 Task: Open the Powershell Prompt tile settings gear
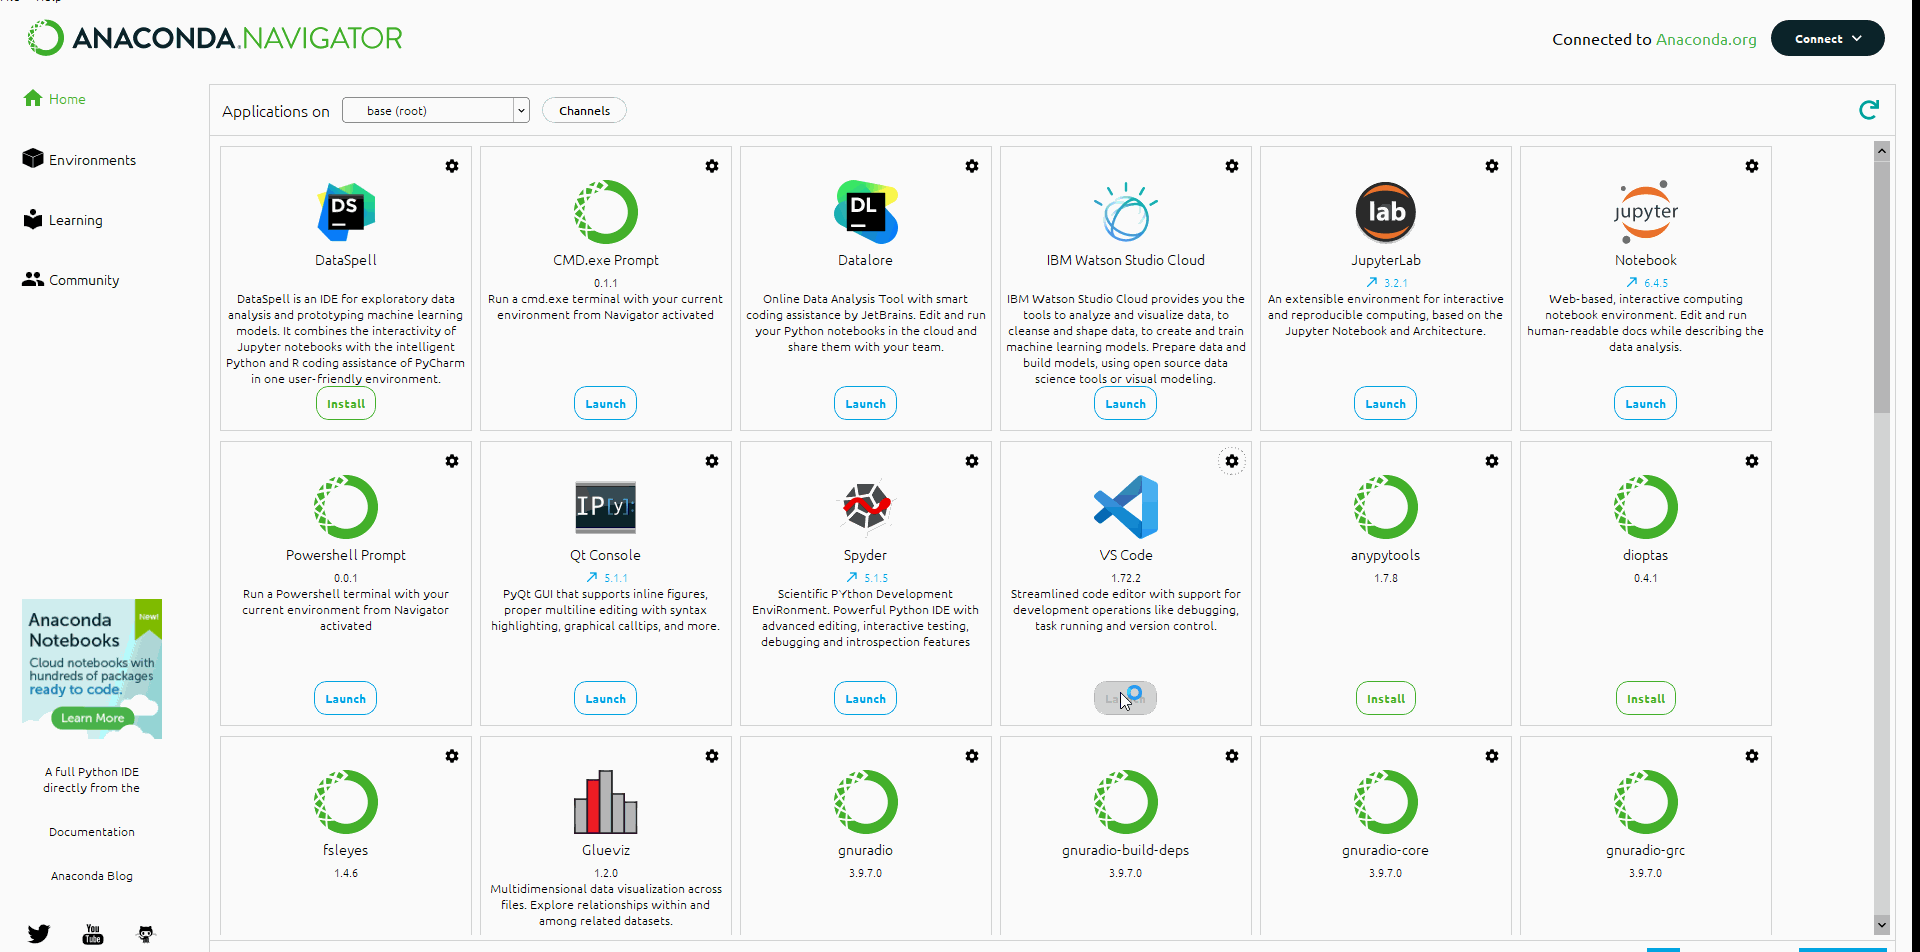click(x=452, y=461)
